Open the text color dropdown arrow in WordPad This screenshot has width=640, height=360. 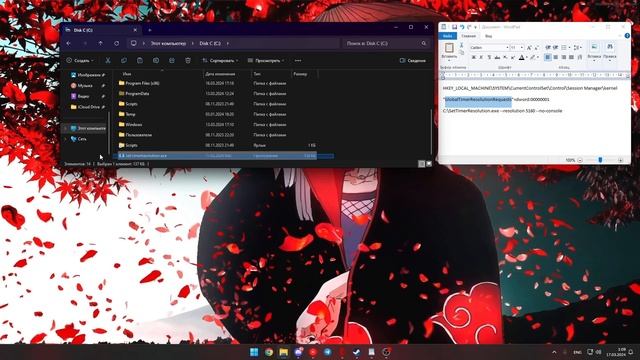click(x=527, y=57)
